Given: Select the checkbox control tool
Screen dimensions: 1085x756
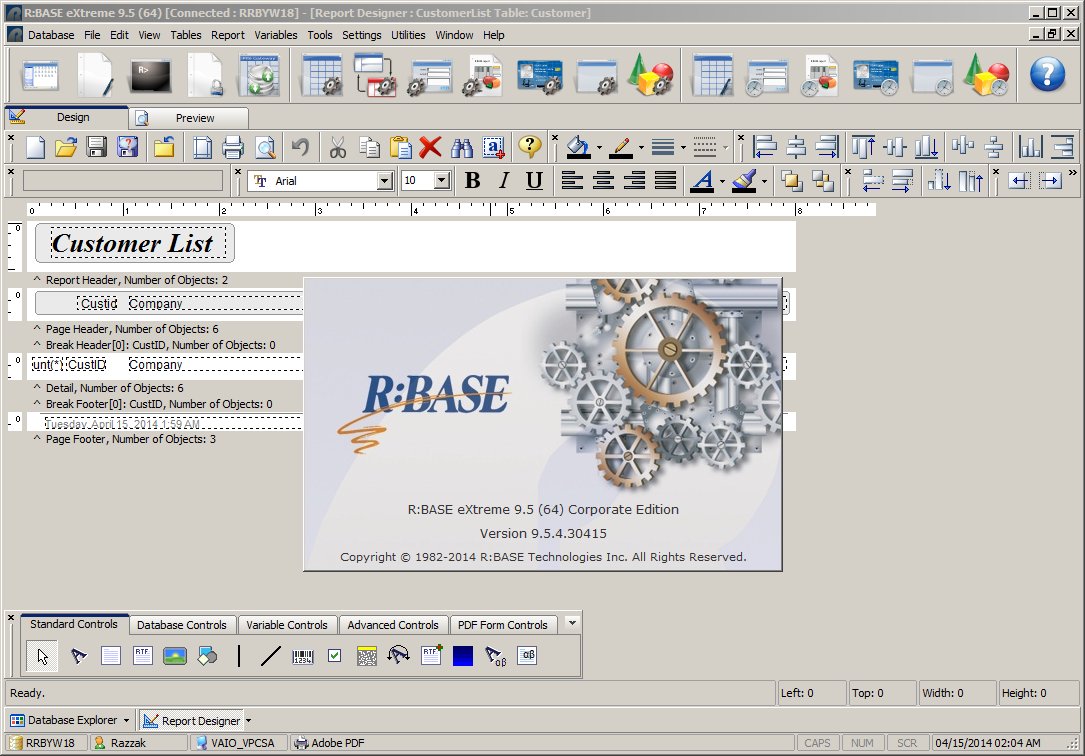Looking at the screenshot, I should 334,656.
